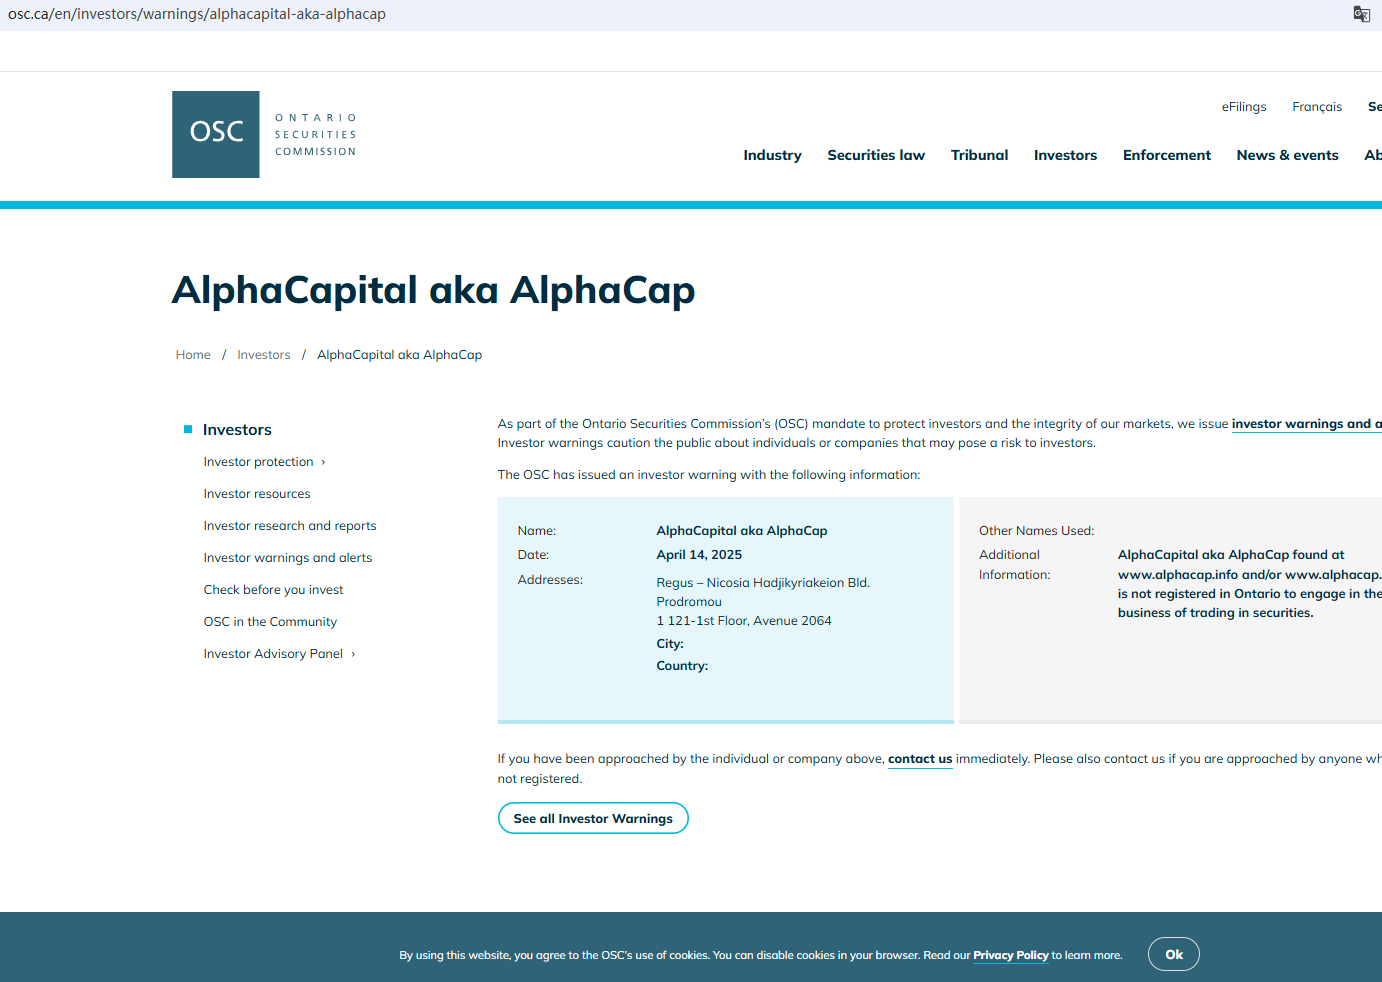
Task: Go to eFilings link
Action: click(1244, 107)
